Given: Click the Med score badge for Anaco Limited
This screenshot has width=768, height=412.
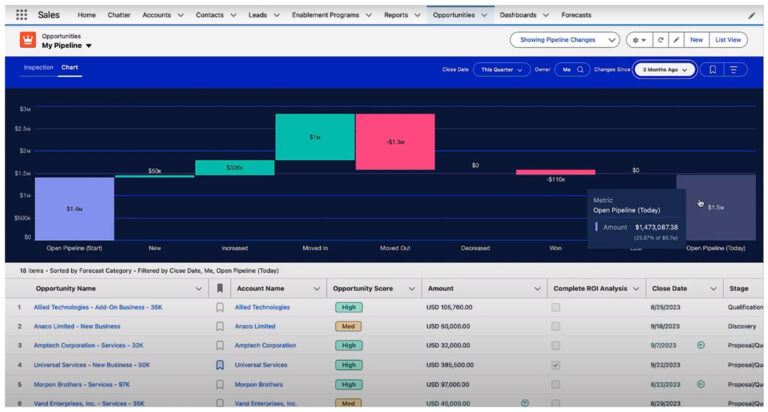Looking at the screenshot, I should pyautogui.click(x=348, y=326).
